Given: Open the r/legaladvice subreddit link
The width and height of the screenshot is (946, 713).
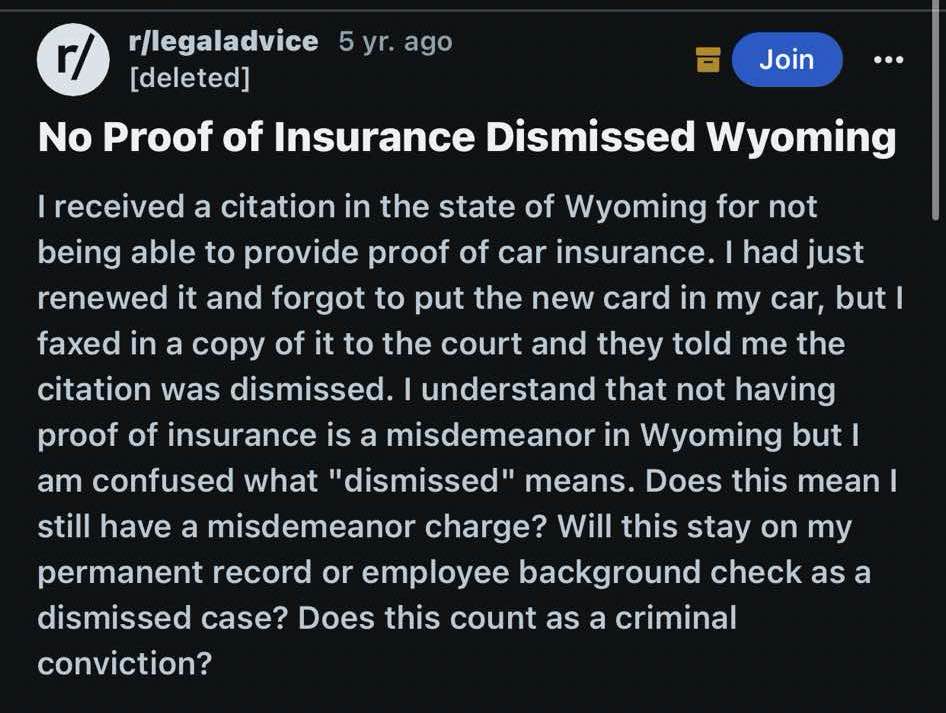Looking at the screenshot, I should pyautogui.click(x=223, y=41).
